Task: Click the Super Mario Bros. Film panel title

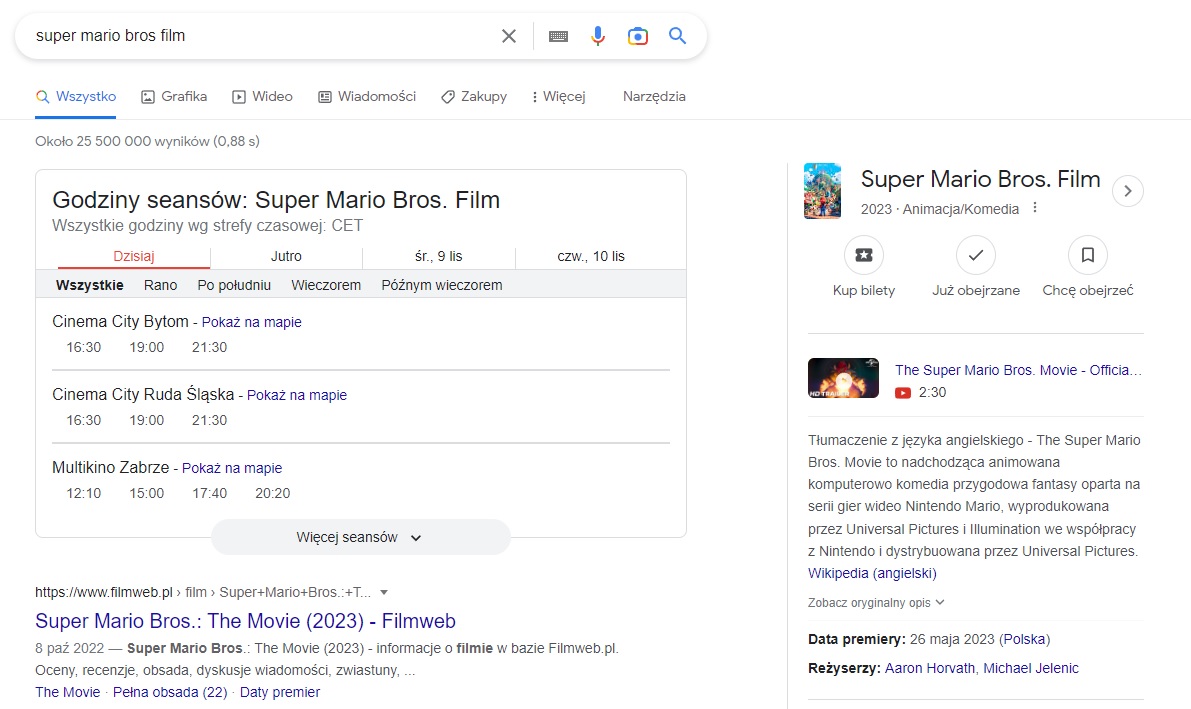Action: 981,179
